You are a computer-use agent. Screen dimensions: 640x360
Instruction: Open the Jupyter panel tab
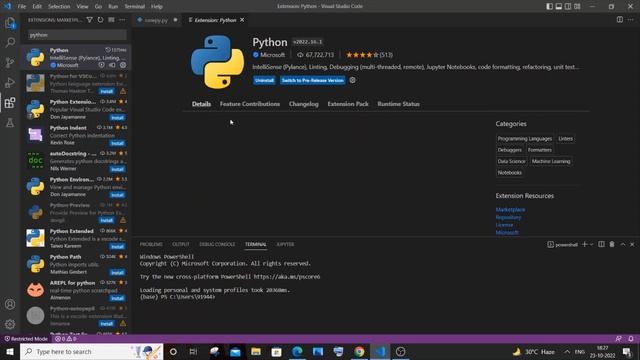coord(285,244)
